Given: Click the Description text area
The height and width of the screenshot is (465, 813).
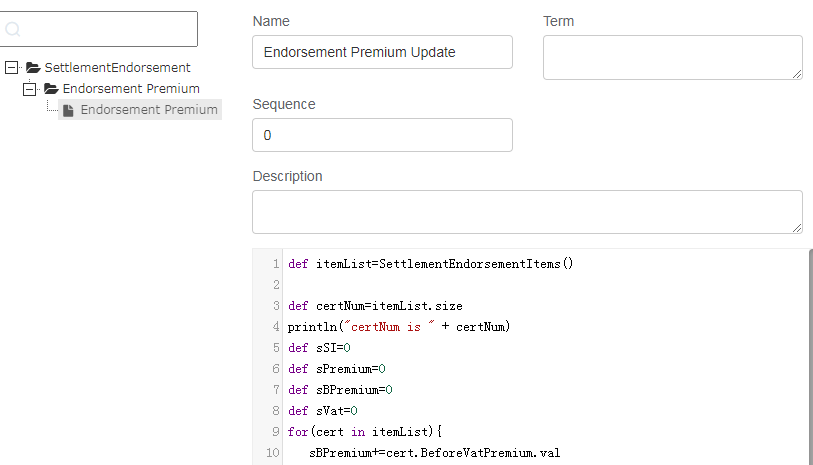Looking at the screenshot, I should 527,212.
